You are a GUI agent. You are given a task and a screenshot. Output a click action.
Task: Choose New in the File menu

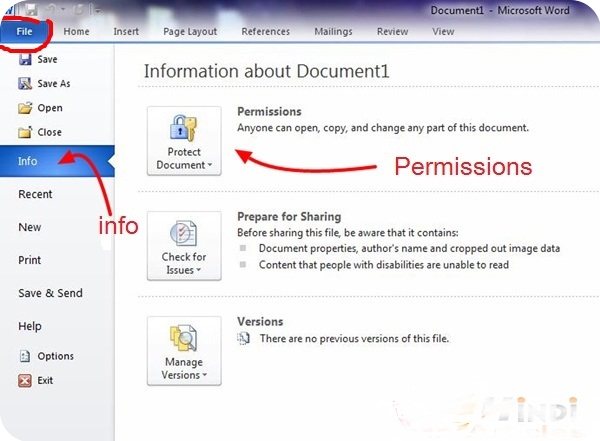click(30, 227)
